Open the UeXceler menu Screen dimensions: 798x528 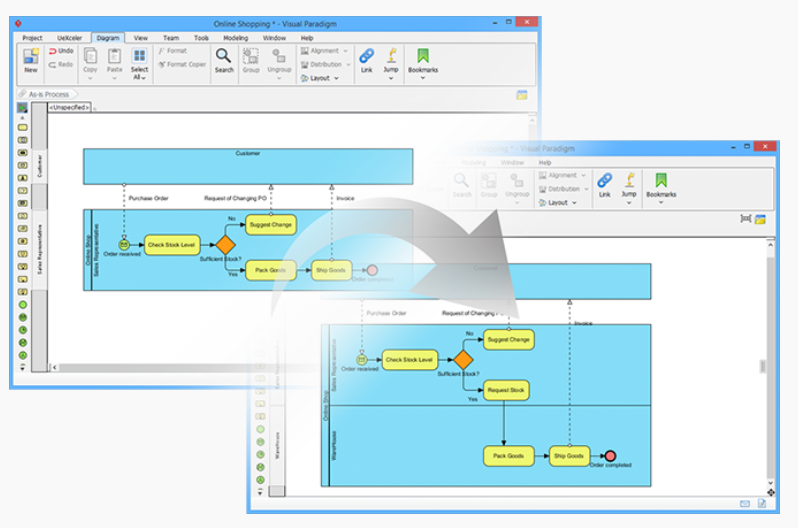click(69, 38)
